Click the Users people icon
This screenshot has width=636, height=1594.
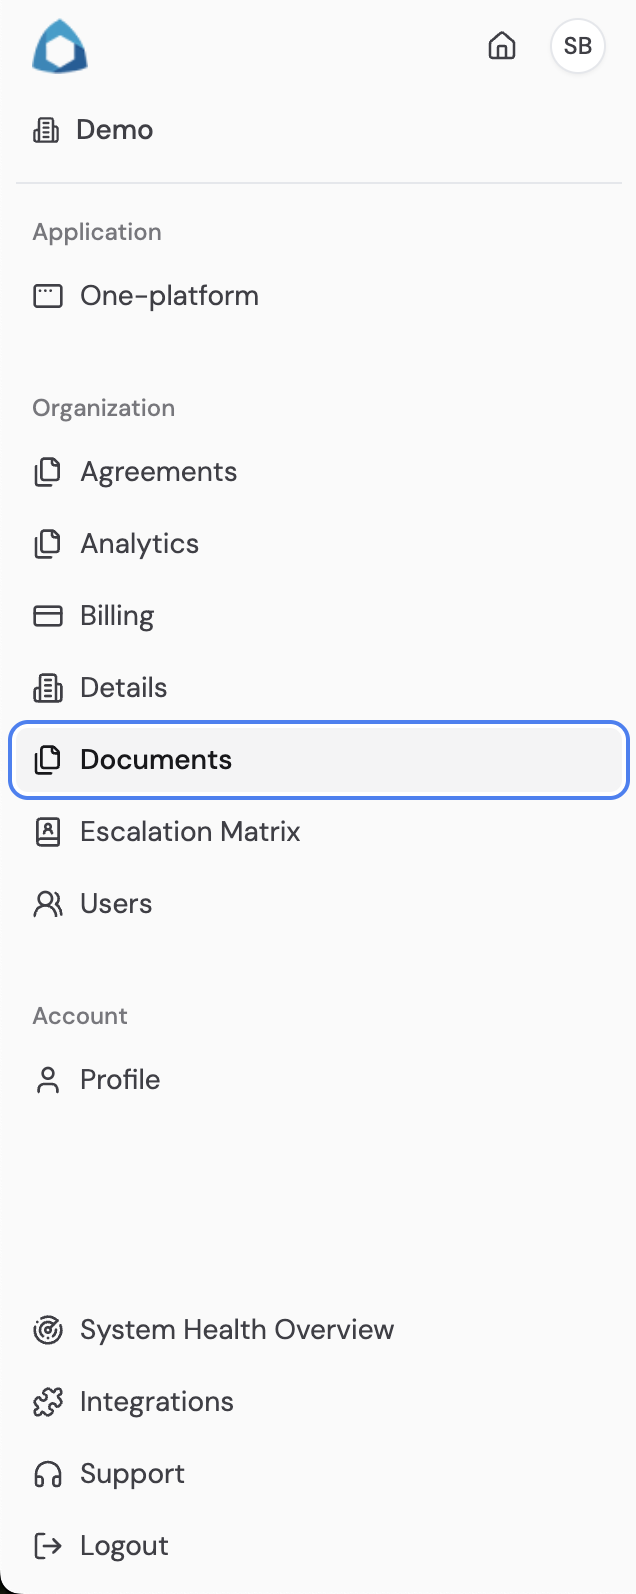pos(48,904)
